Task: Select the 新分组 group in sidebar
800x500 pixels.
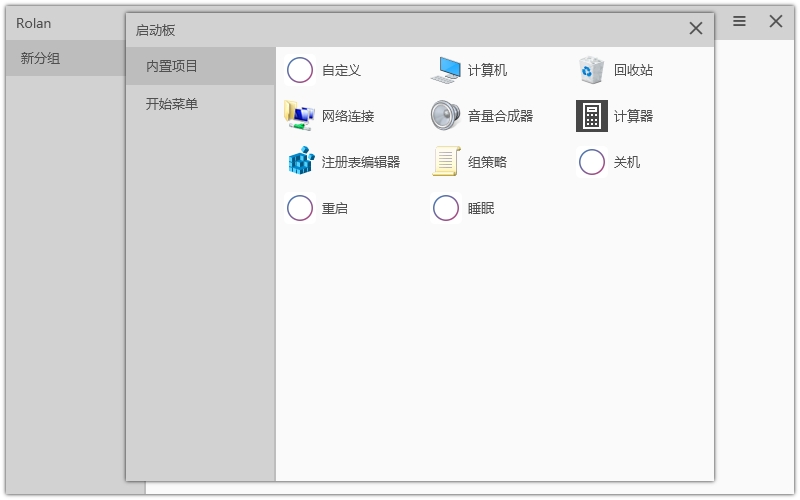Action: click(41, 58)
